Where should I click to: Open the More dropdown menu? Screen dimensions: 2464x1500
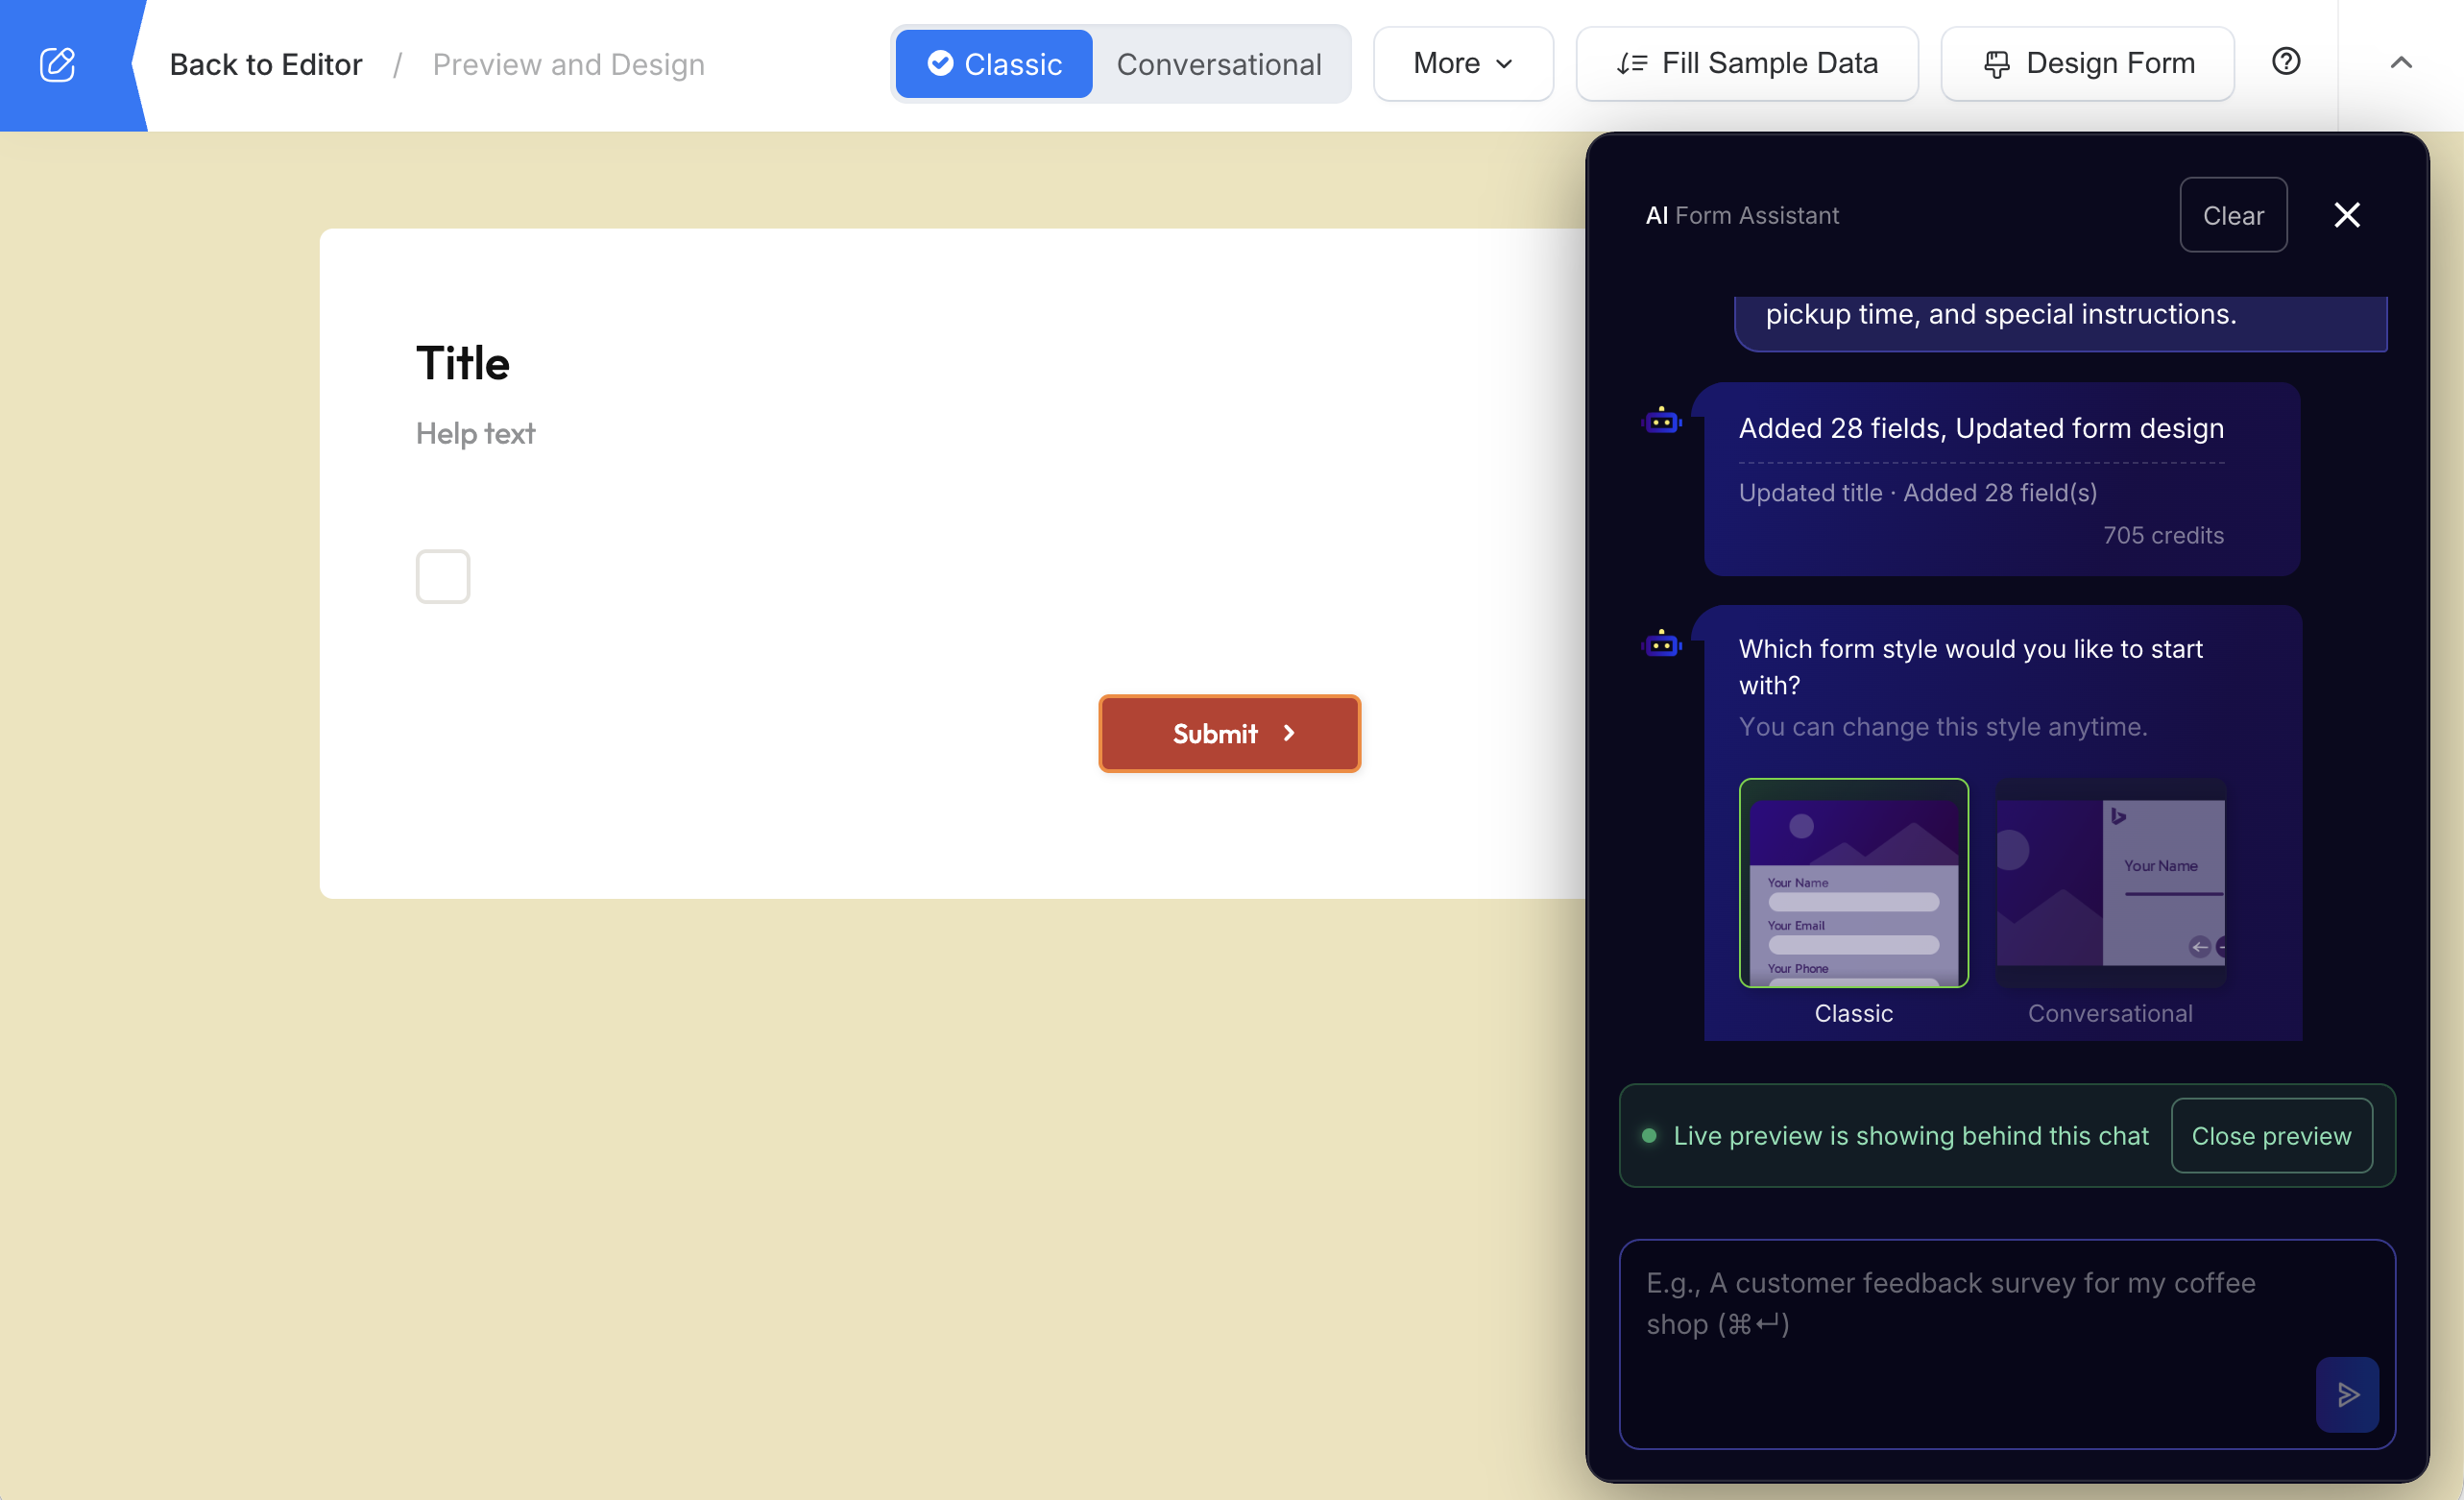click(x=1463, y=64)
